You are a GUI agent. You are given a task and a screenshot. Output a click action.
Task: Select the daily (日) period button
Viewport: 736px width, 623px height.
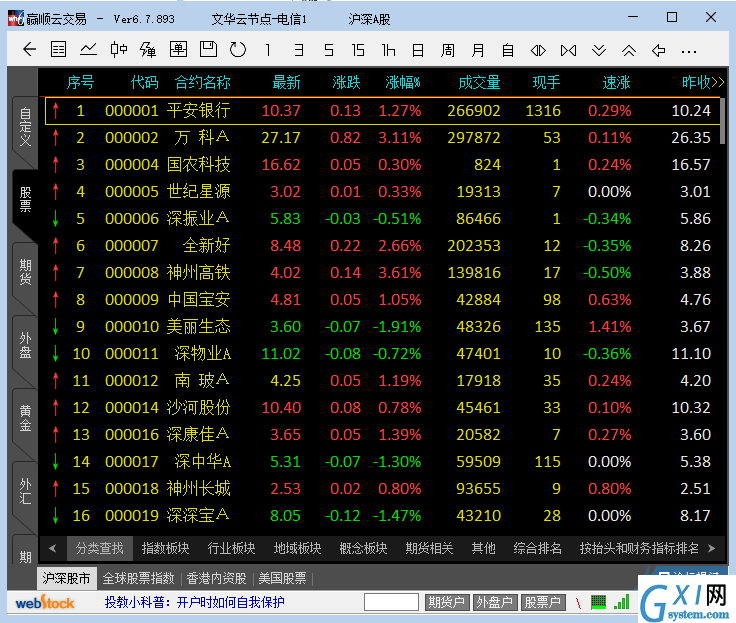coord(418,50)
